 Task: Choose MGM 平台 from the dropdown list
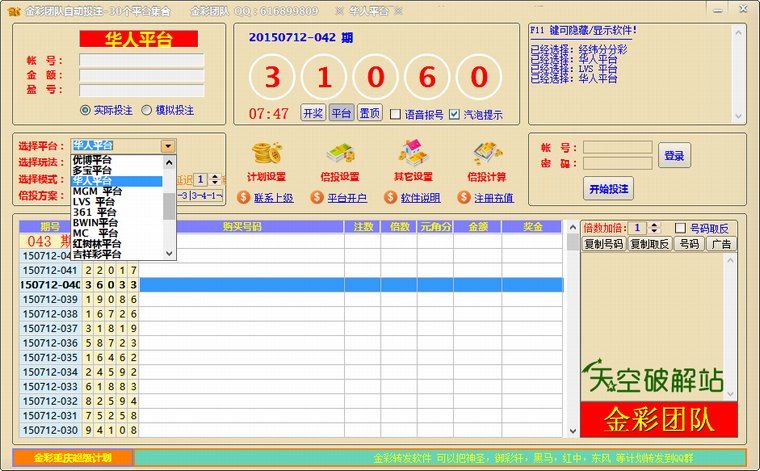[97, 191]
